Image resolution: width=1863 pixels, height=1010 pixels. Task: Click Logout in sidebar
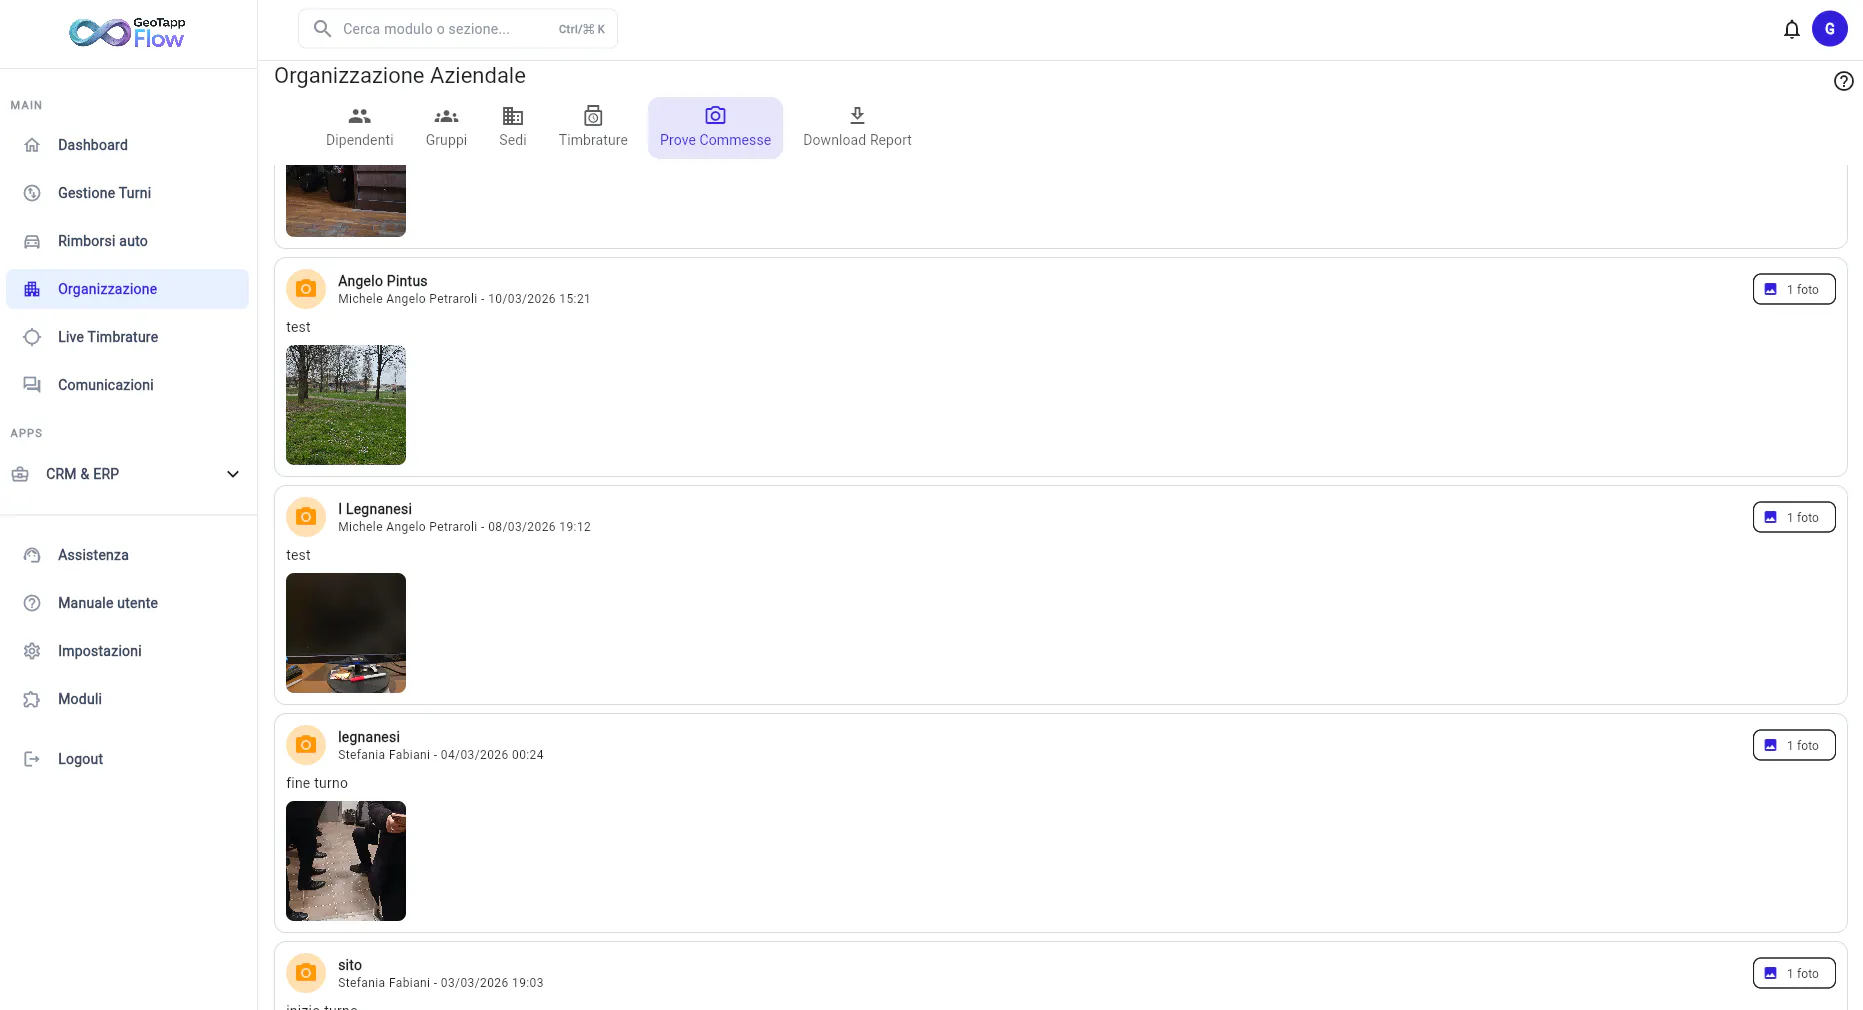[x=127, y=759]
